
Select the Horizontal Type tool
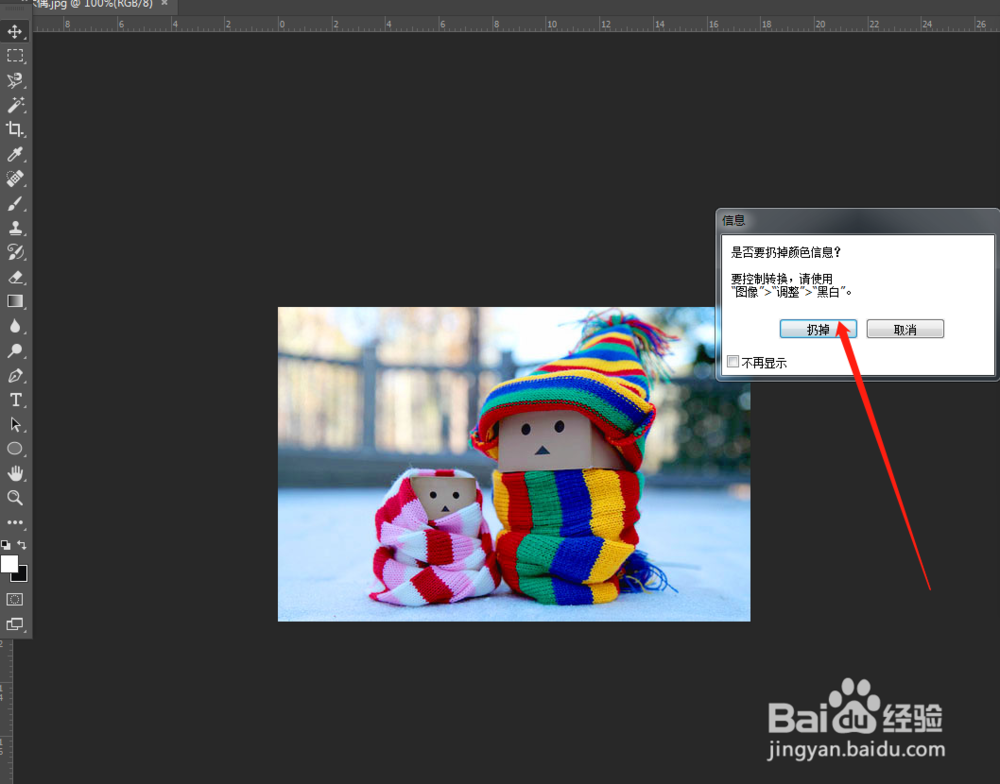click(15, 400)
